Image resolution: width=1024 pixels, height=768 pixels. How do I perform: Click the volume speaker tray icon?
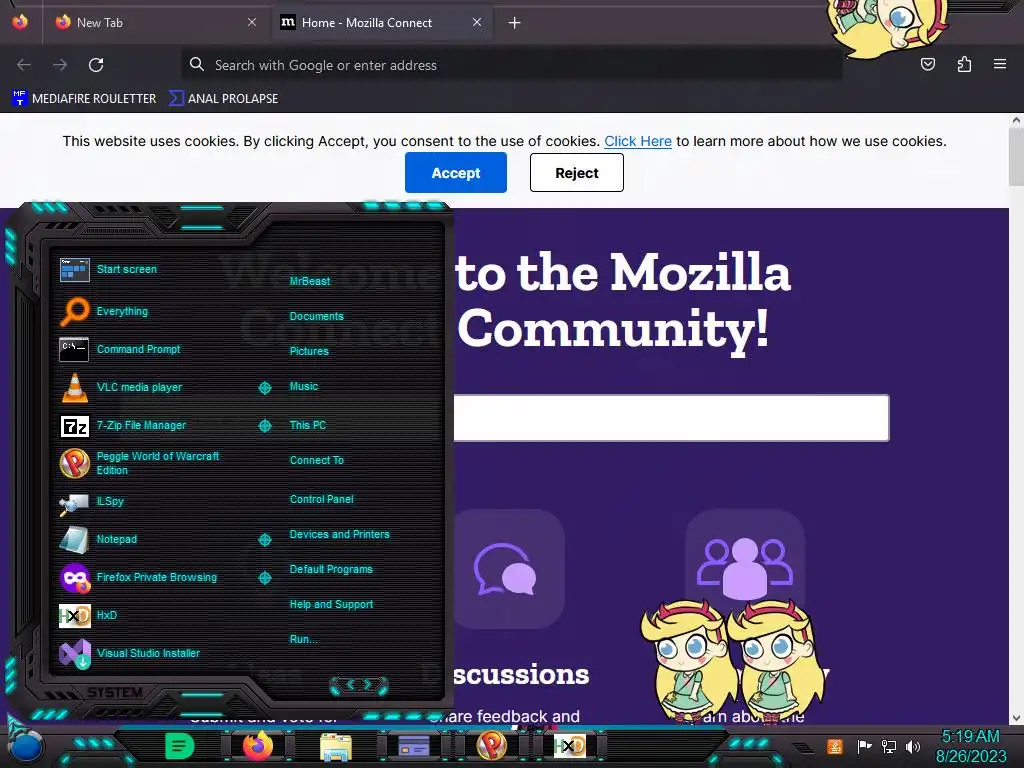click(913, 746)
